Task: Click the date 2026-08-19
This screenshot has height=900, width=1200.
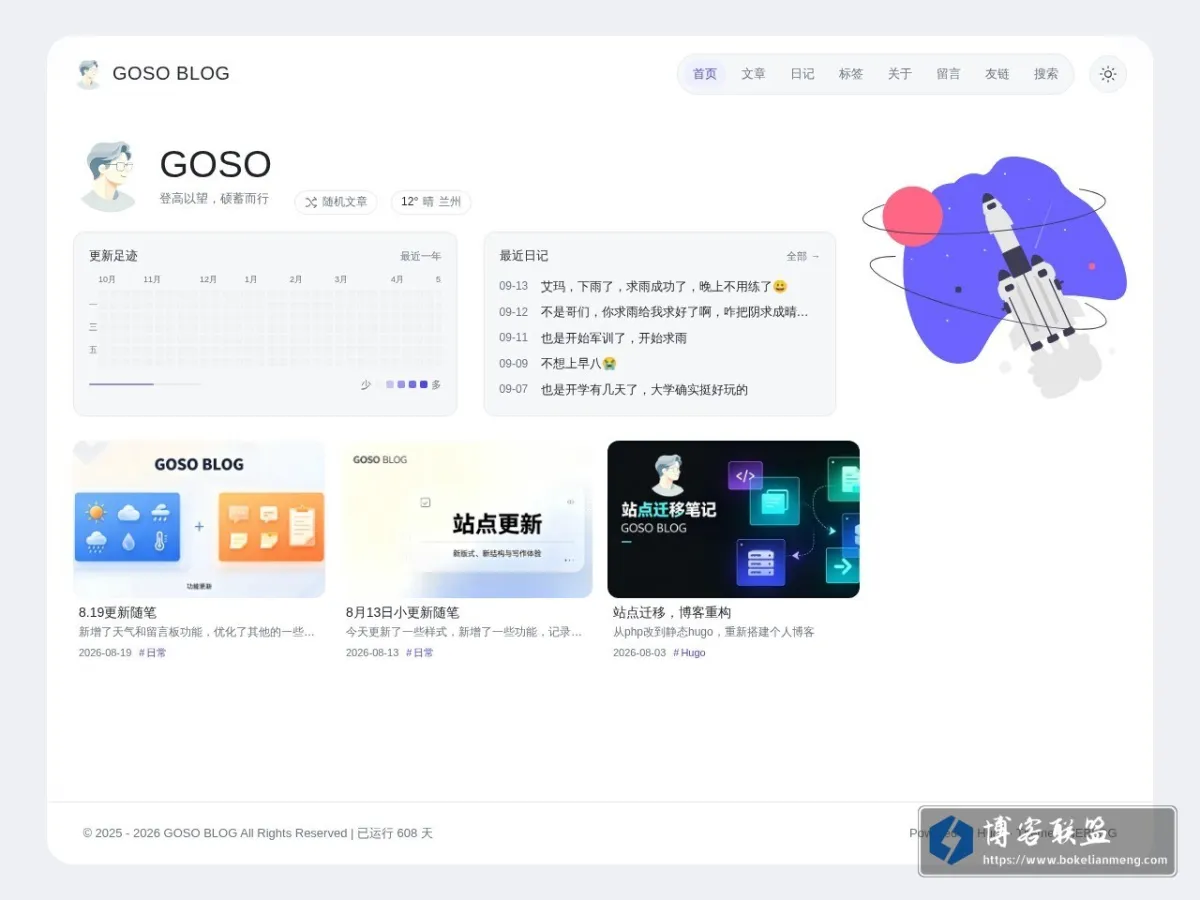Action: (x=105, y=653)
